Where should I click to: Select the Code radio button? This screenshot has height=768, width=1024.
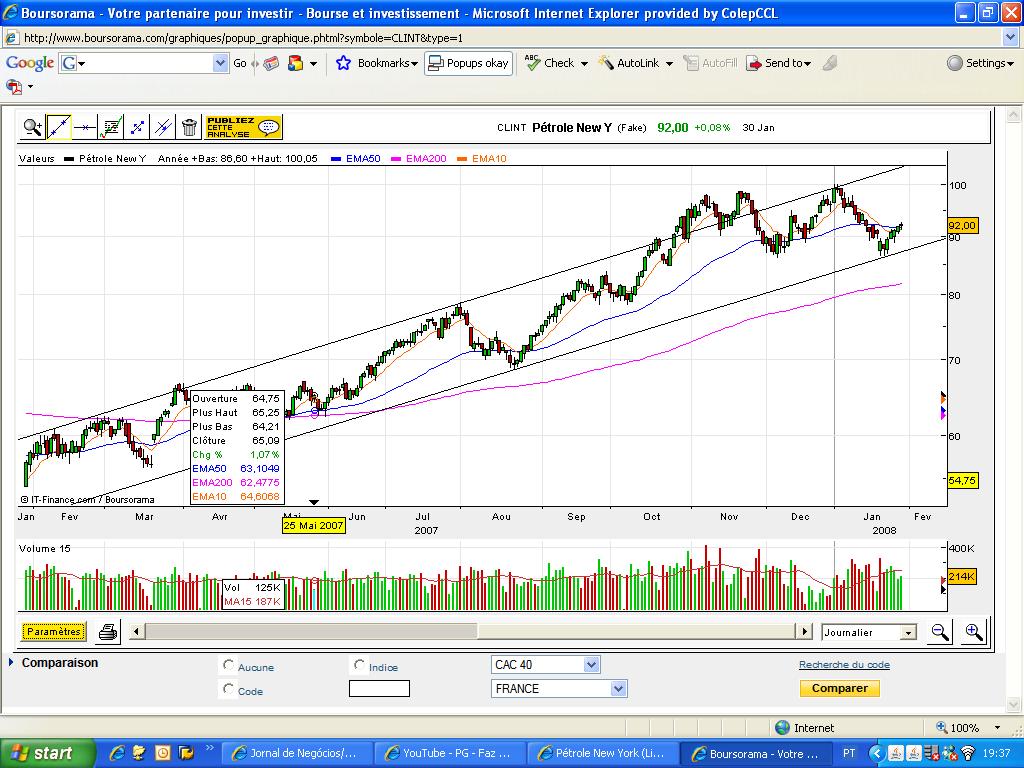click(x=229, y=689)
